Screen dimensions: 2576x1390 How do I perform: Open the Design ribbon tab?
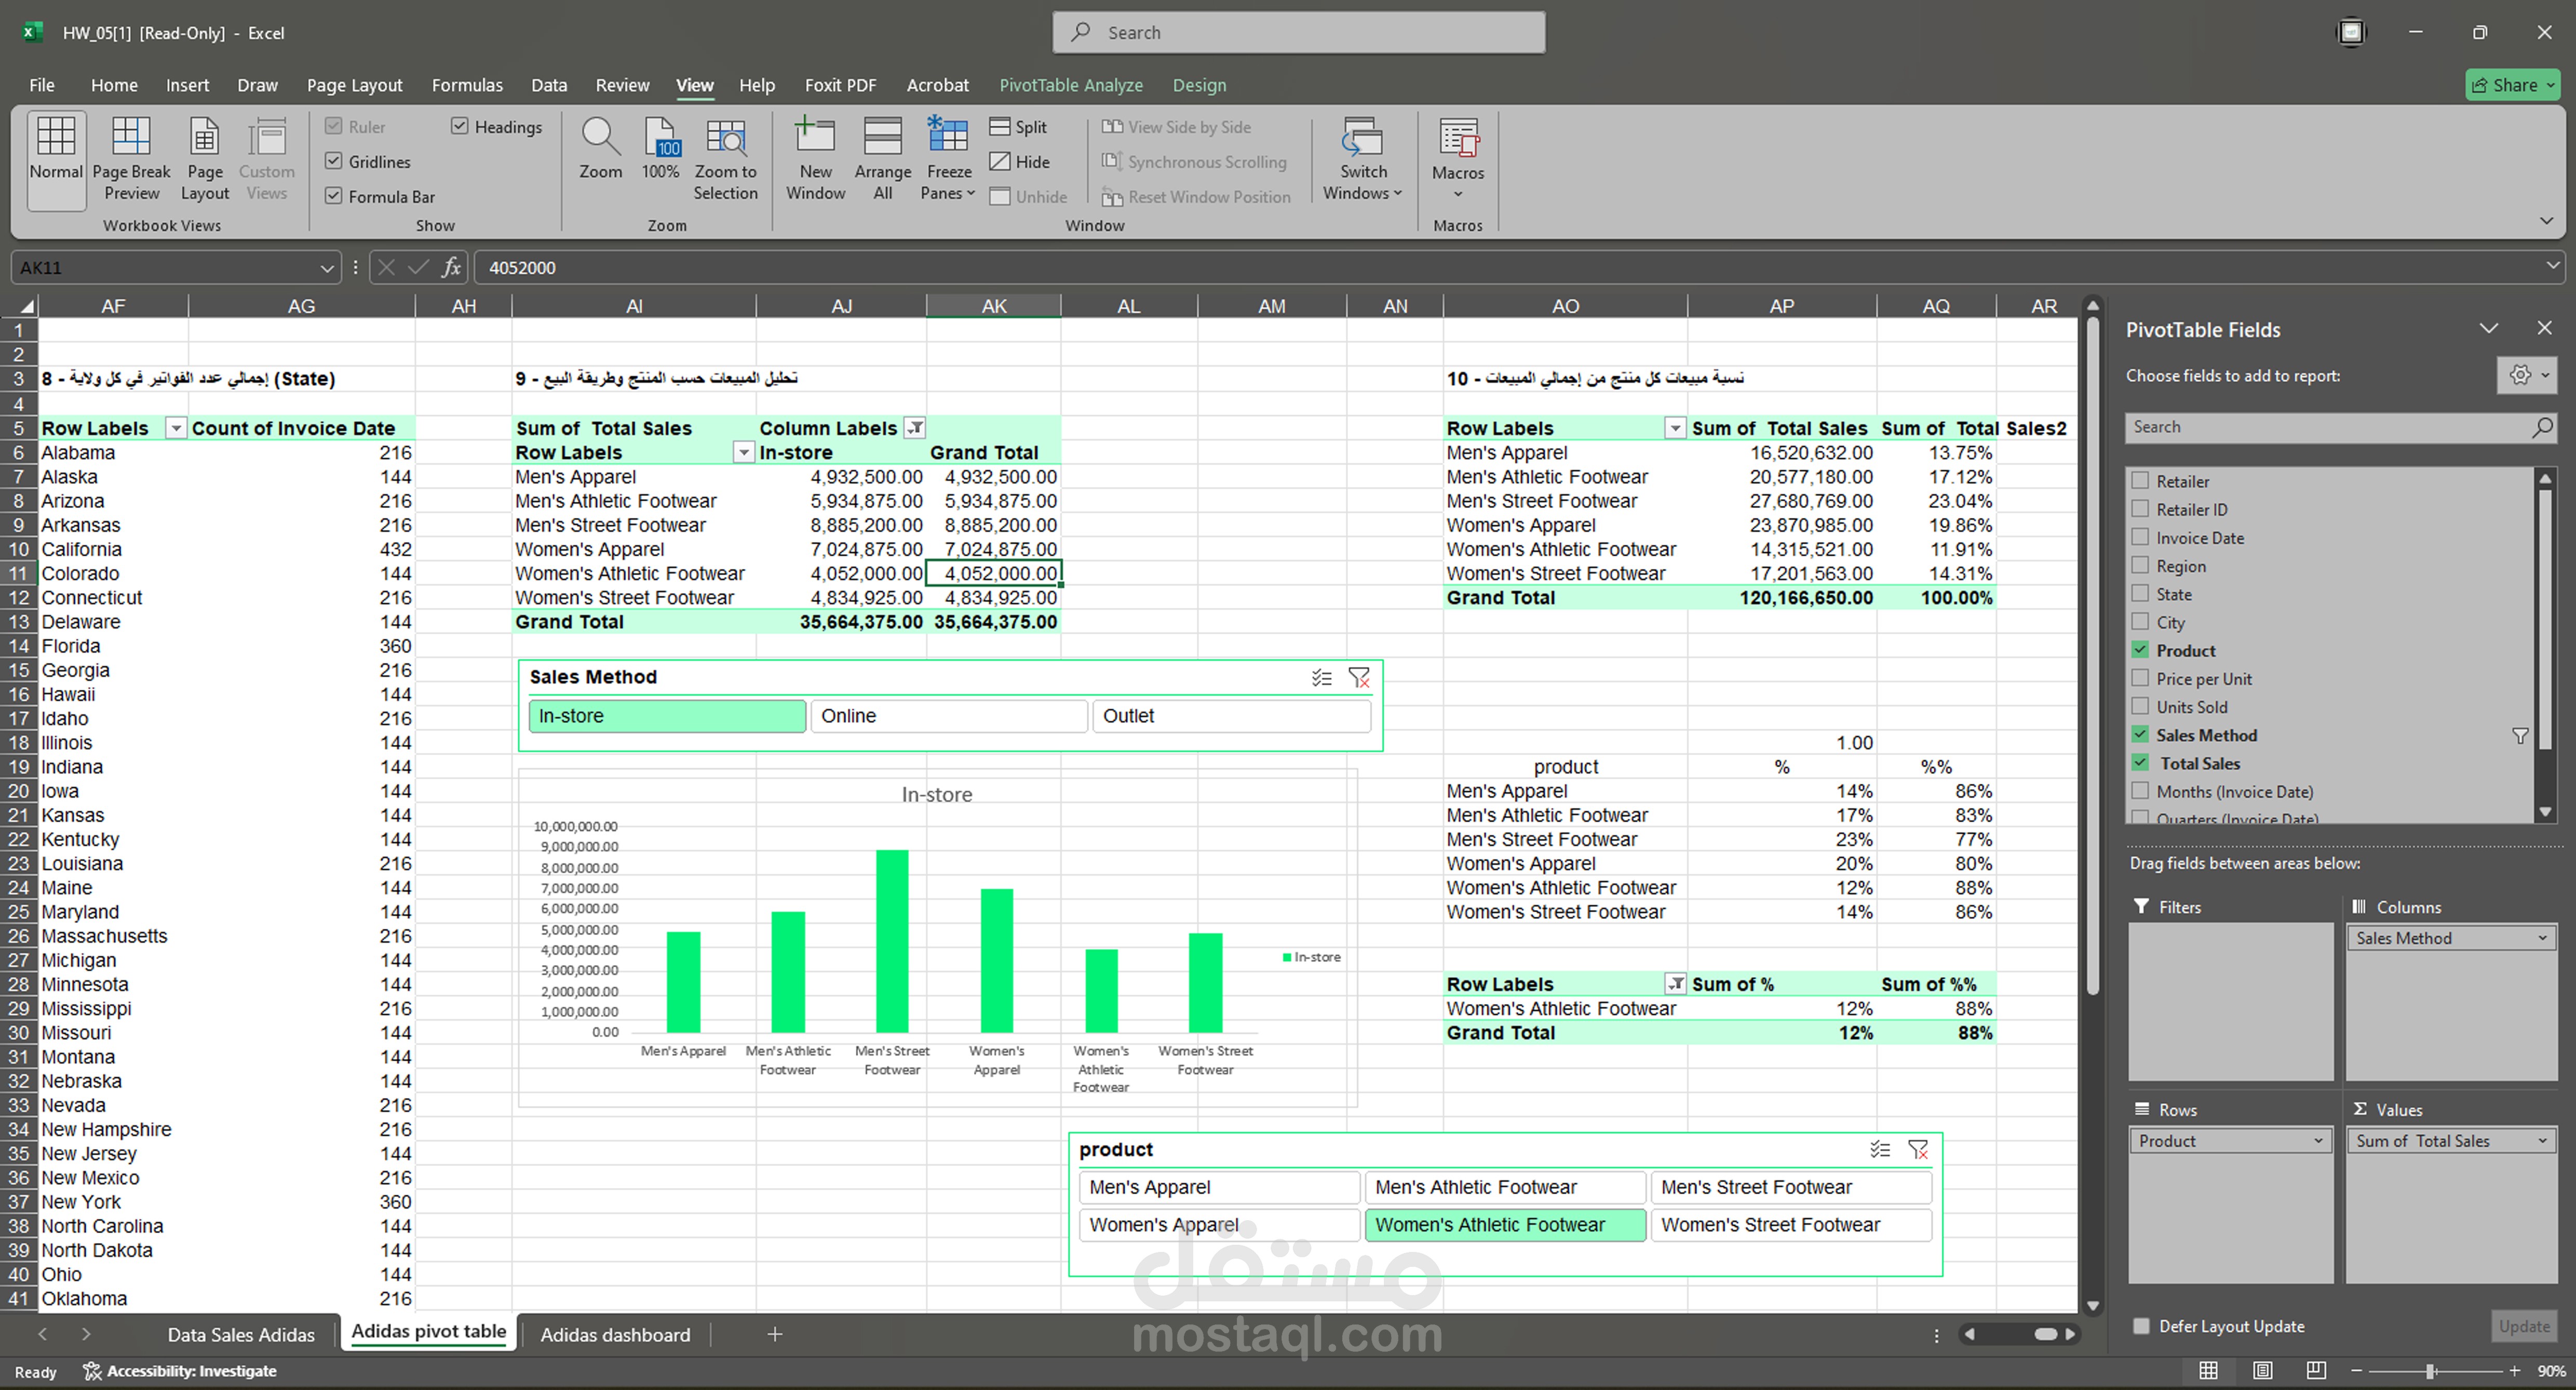[x=1199, y=85]
